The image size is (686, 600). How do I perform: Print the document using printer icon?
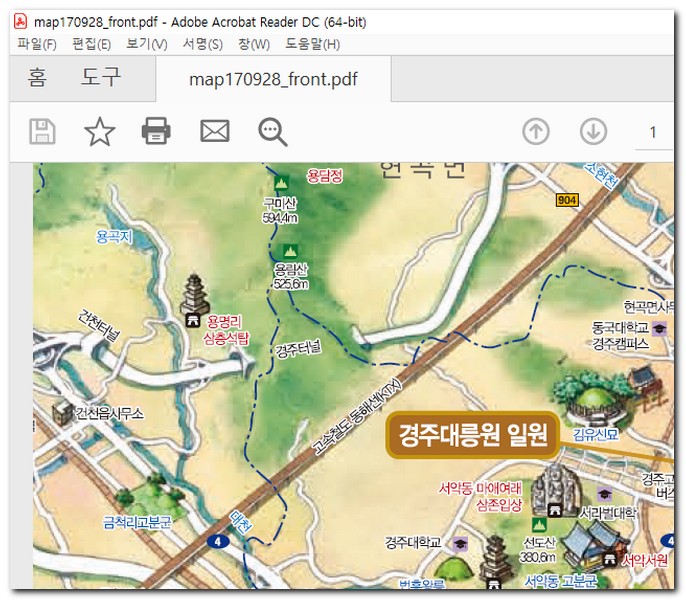156,131
